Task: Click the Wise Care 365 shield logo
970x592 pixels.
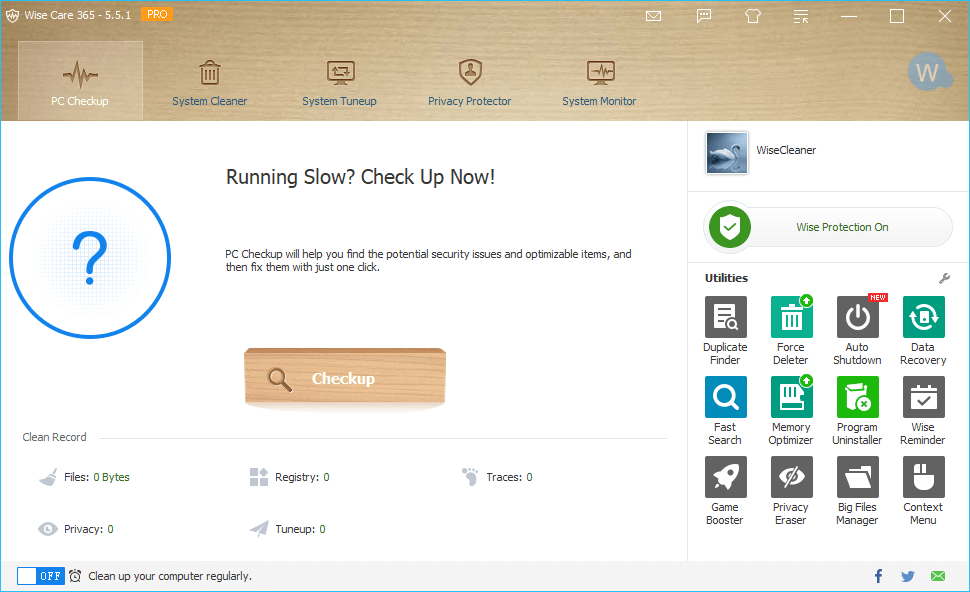Action: click(12, 15)
